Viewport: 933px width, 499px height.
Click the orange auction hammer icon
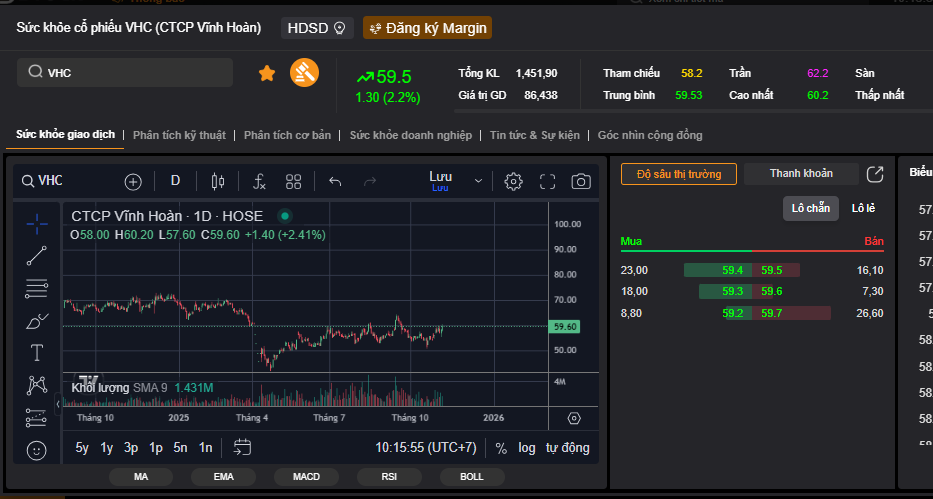point(304,73)
